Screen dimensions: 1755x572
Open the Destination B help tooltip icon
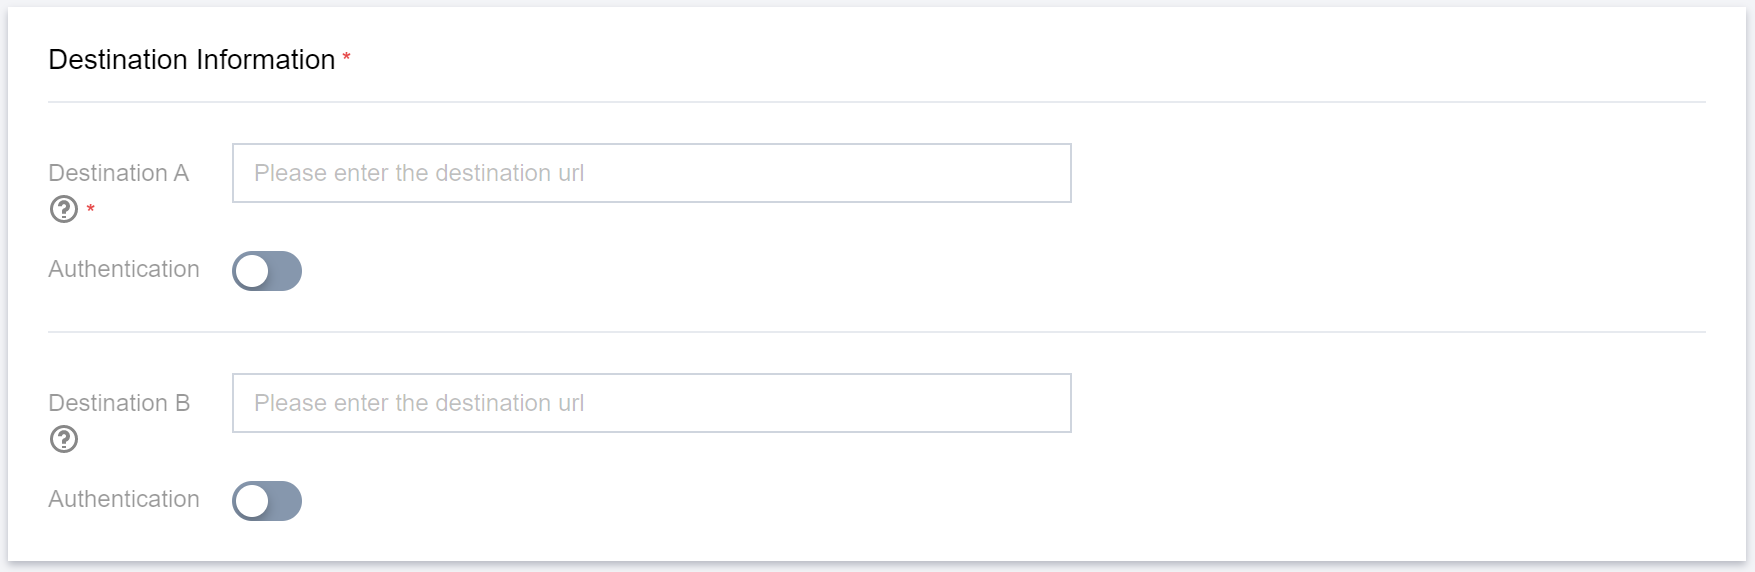(64, 439)
